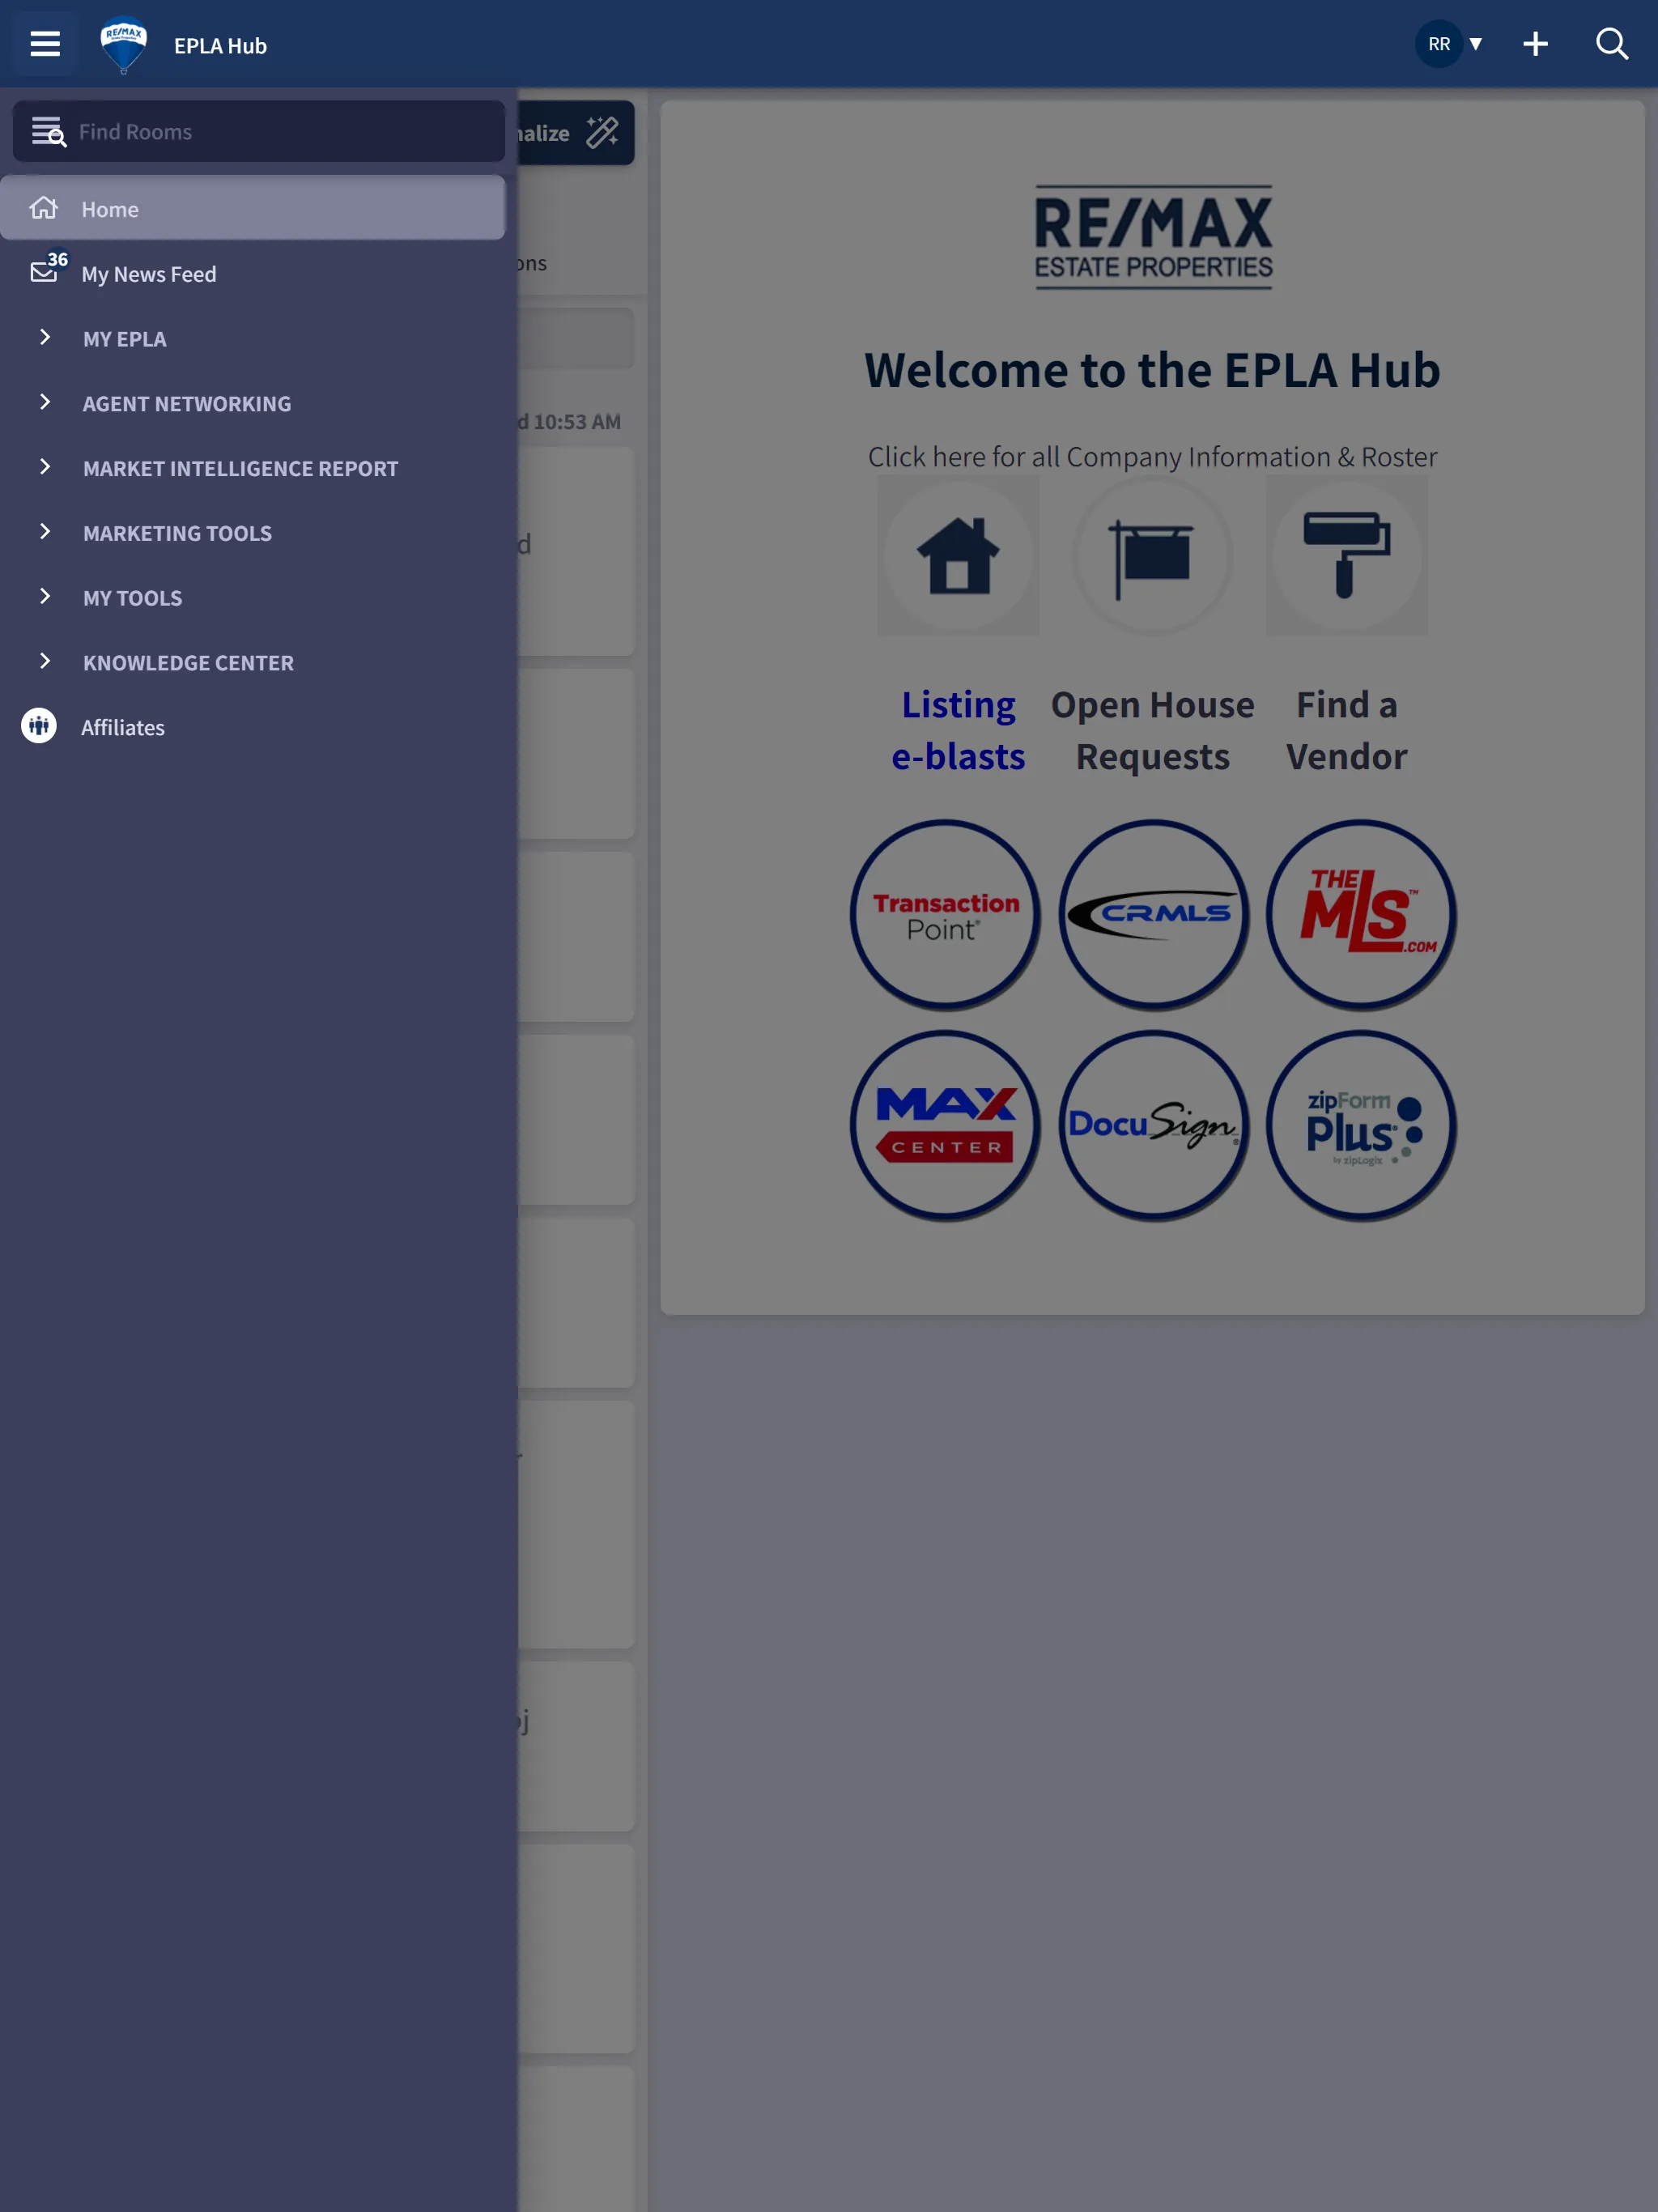The height and width of the screenshot is (2212, 1658).
Task: Expand the MY EPLA chevron
Action: click(45, 338)
